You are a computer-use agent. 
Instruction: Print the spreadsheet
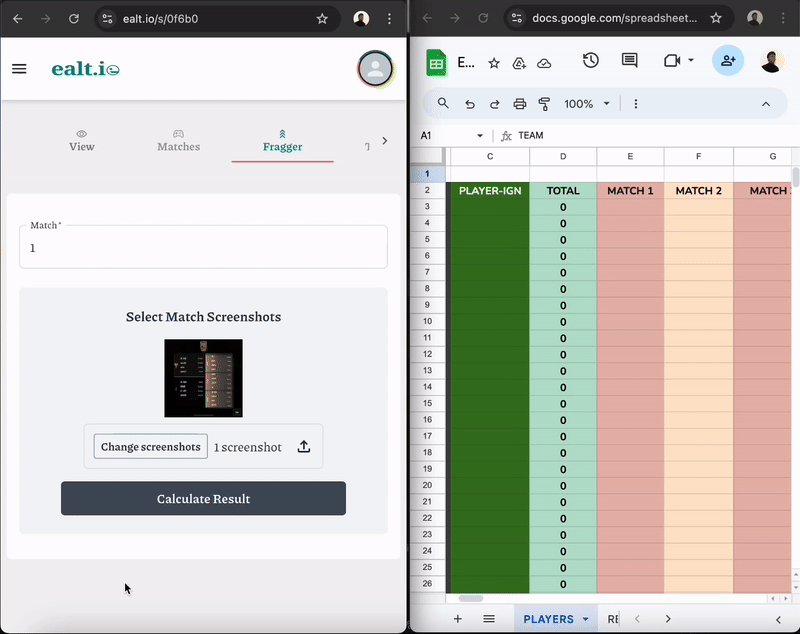(519, 104)
